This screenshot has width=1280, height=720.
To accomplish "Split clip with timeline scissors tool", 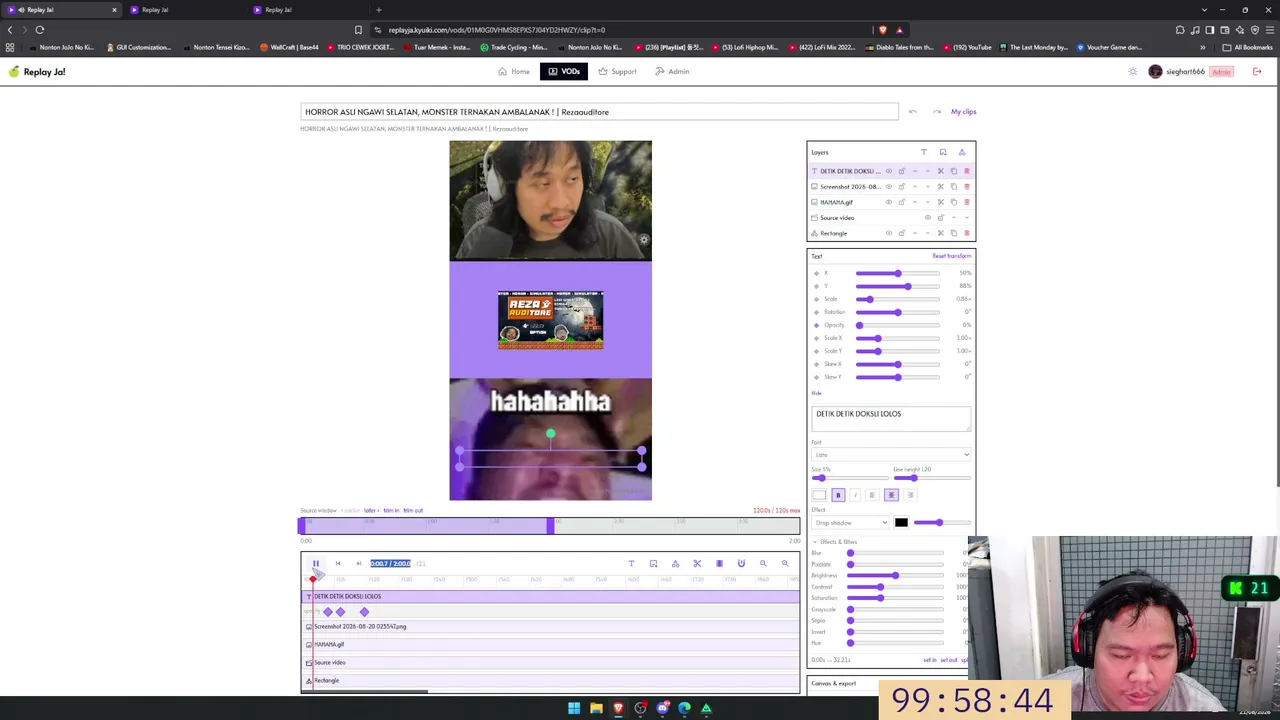I will coord(697,564).
